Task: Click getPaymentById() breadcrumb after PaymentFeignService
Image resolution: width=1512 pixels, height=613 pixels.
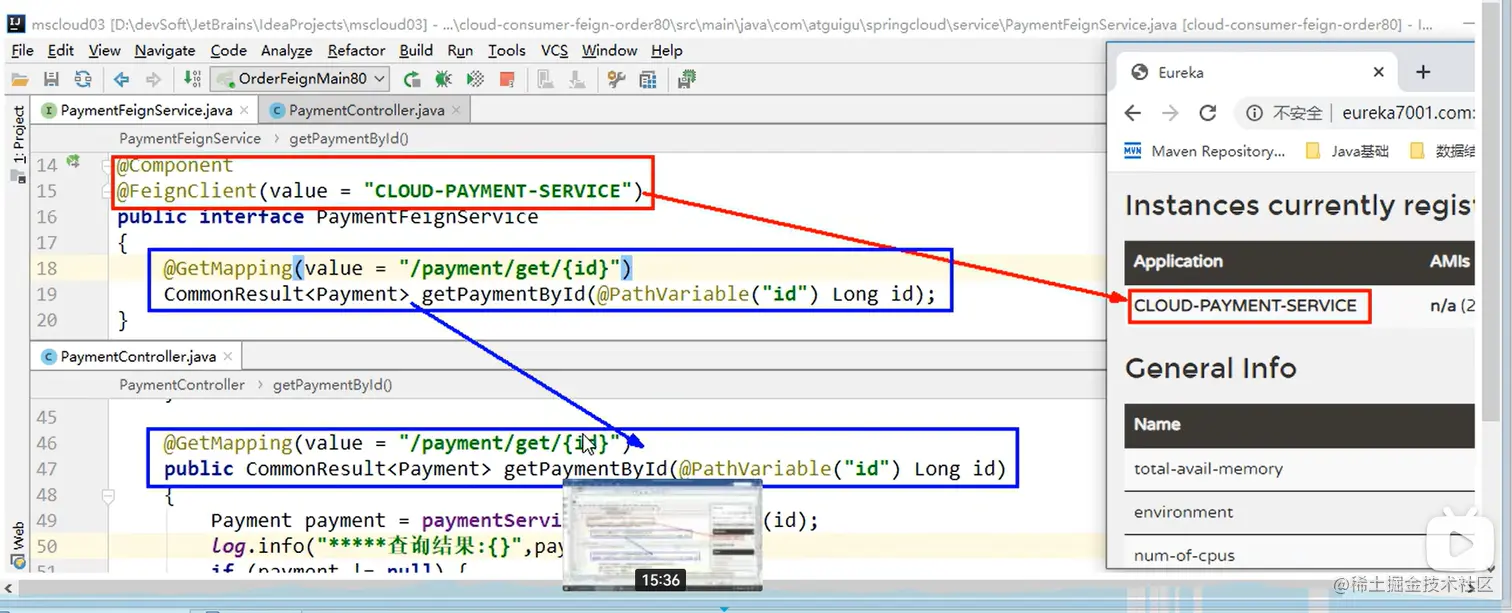Action: 349,139
